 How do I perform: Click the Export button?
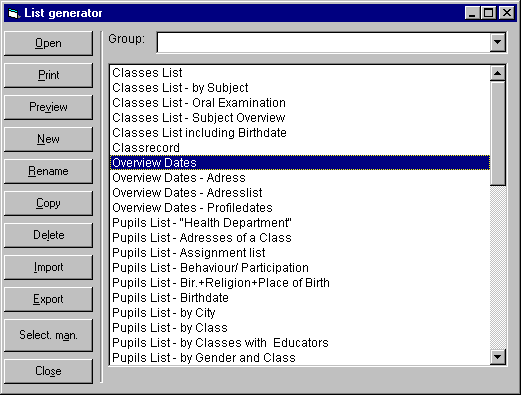click(x=48, y=299)
